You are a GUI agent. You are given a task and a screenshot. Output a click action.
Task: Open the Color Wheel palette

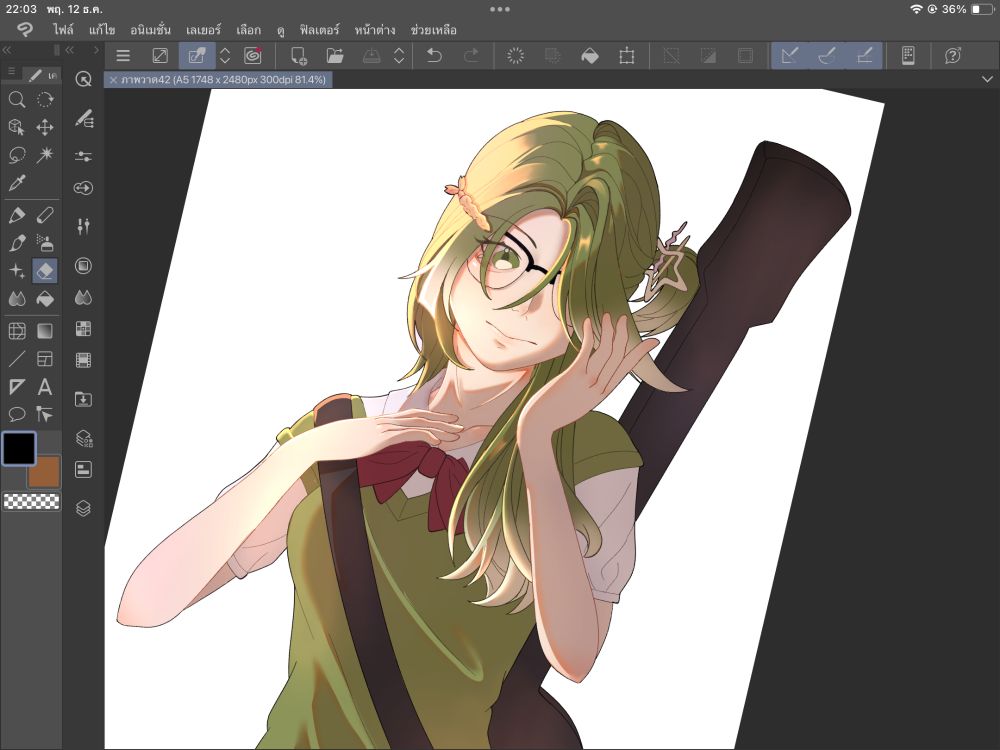tap(84, 266)
